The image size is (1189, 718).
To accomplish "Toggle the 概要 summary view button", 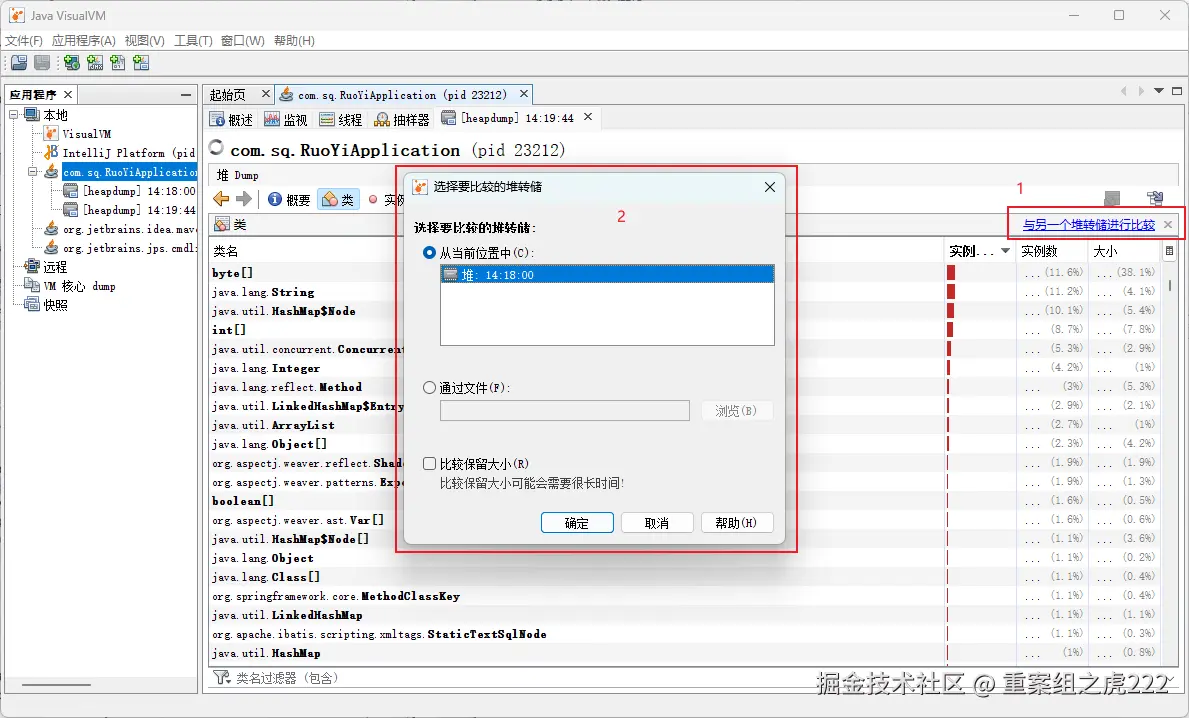I will (x=289, y=199).
